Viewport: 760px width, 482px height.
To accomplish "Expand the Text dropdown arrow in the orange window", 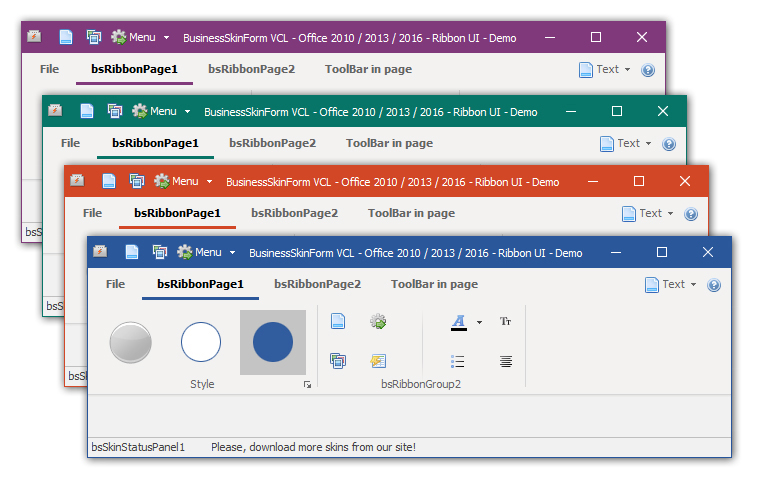I will (x=670, y=214).
